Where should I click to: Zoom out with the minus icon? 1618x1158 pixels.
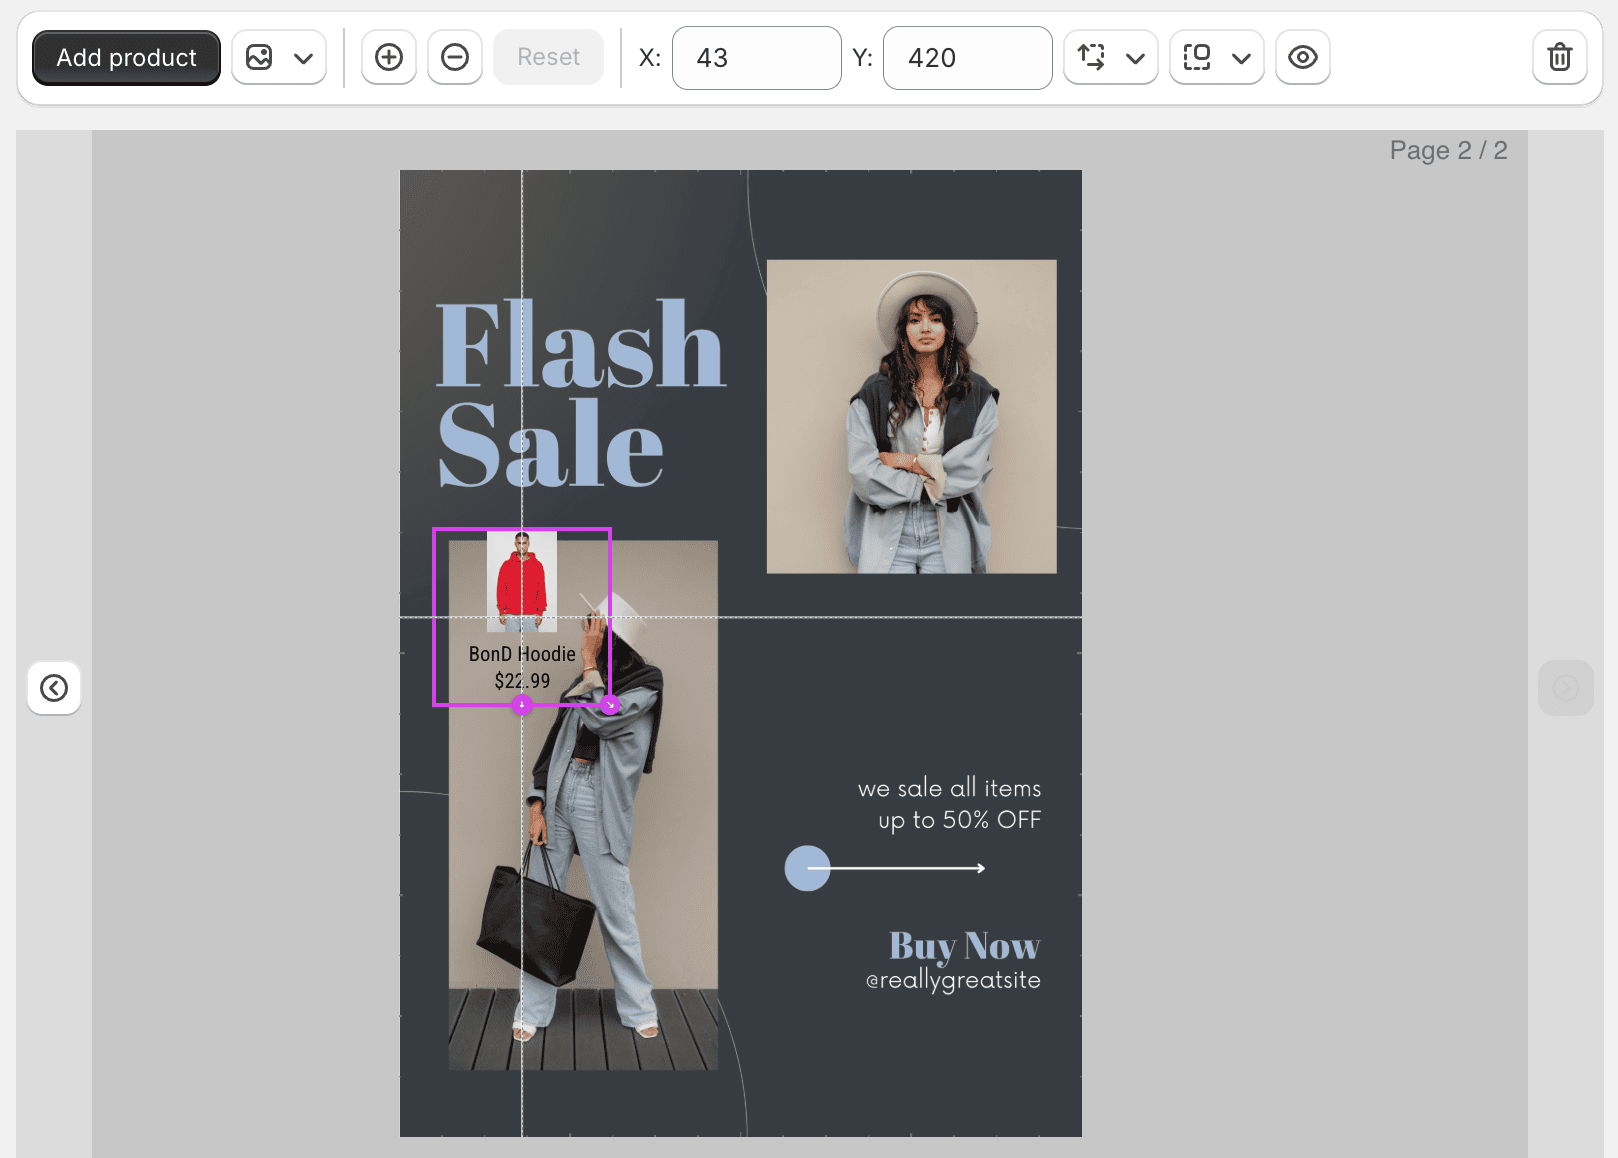(x=455, y=58)
